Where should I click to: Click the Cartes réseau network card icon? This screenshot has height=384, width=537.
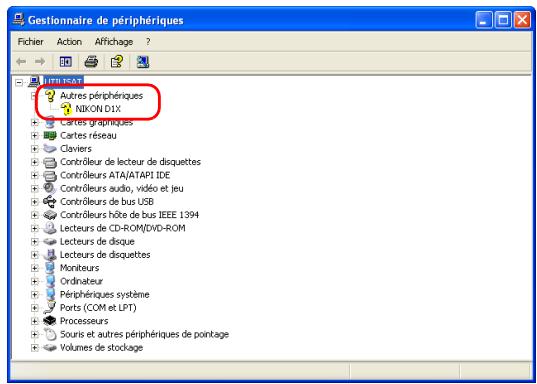tap(50, 136)
